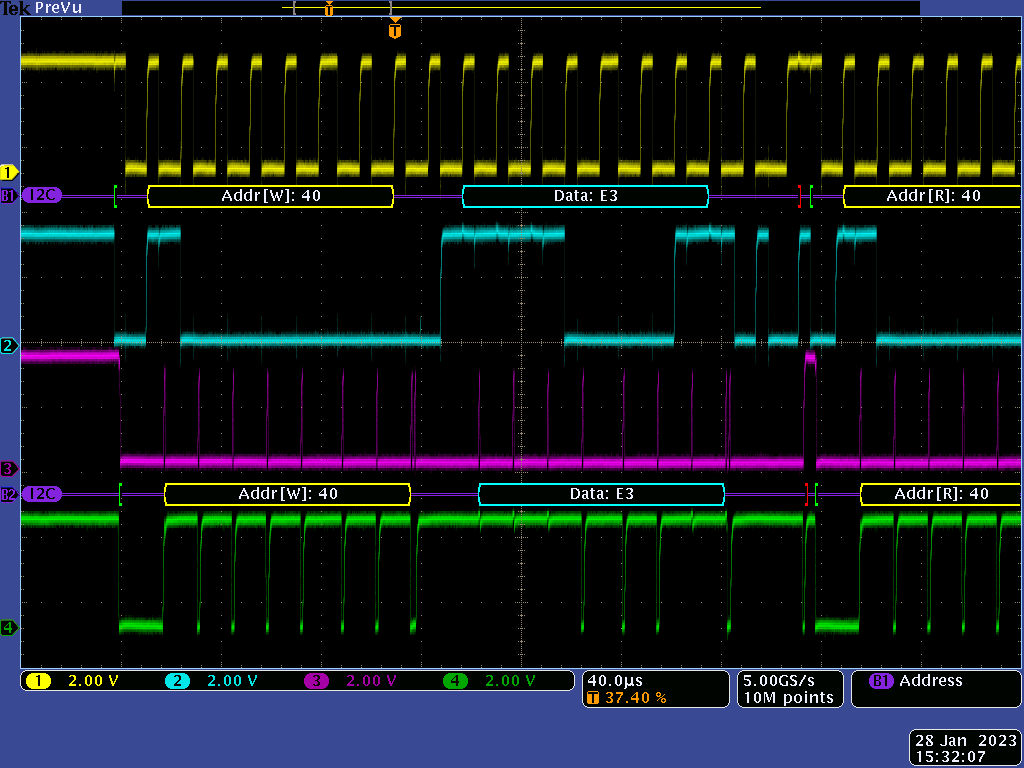Viewport: 1024px width, 768px height.
Task: Click the channel 3 ground marker
Action: click(x=9, y=468)
